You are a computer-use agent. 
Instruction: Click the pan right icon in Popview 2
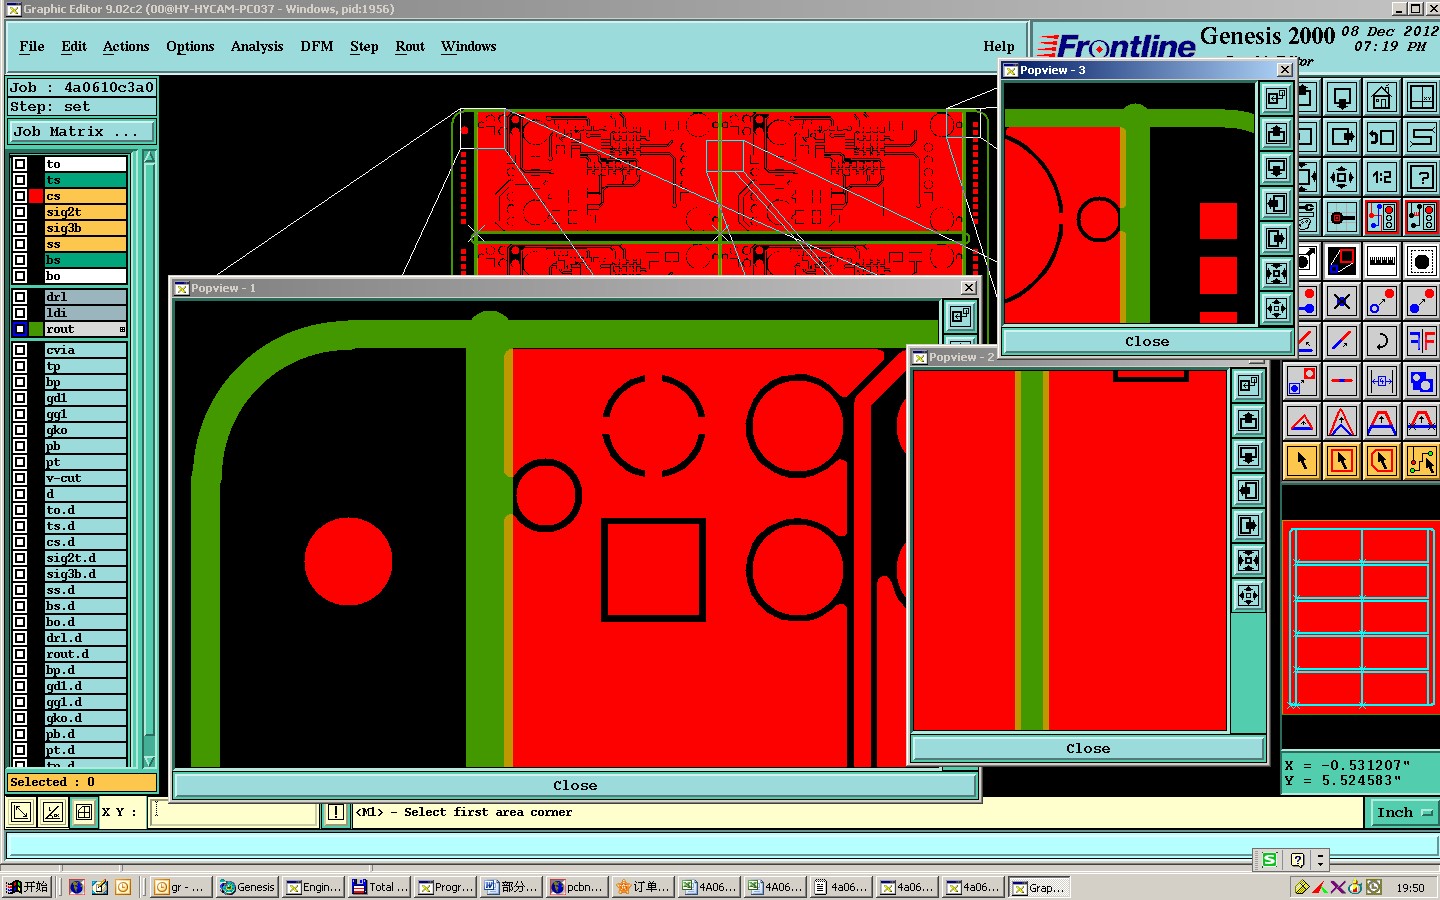[1248, 525]
